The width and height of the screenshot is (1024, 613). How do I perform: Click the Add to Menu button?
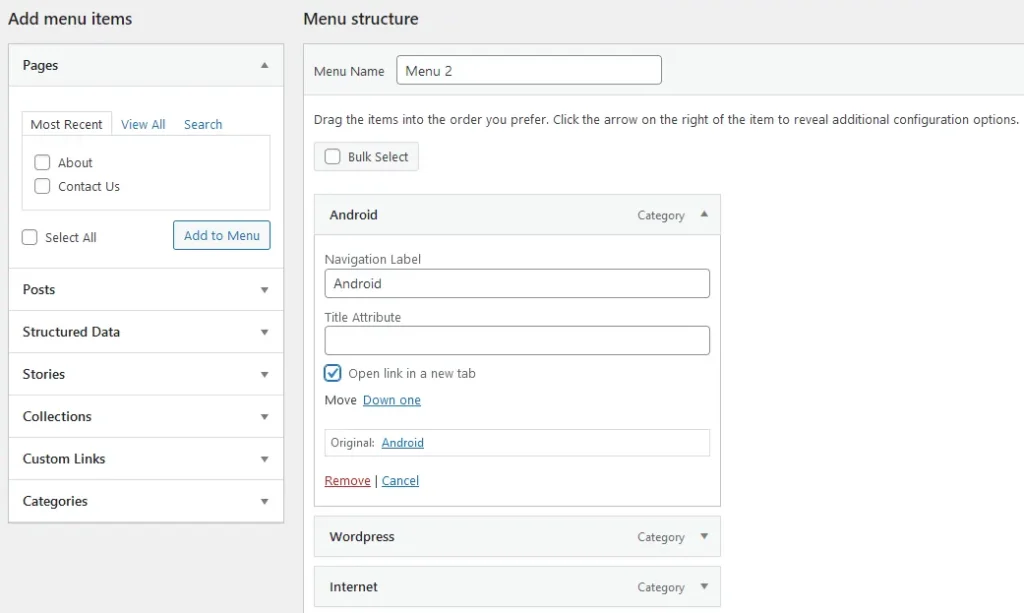tap(221, 235)
